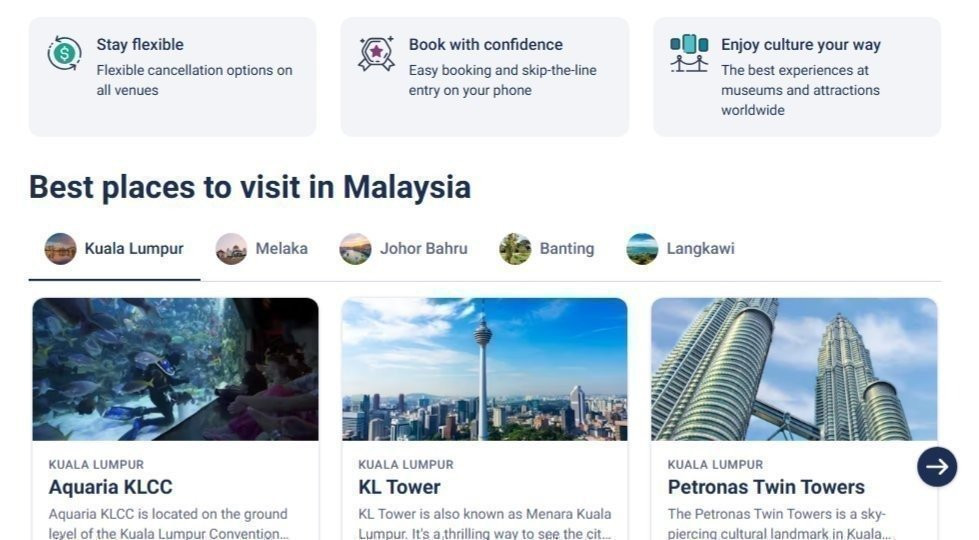Screen dimensions: 979x540
Task: Open the Aquaria KLCC title link
Action: point(111,487)
